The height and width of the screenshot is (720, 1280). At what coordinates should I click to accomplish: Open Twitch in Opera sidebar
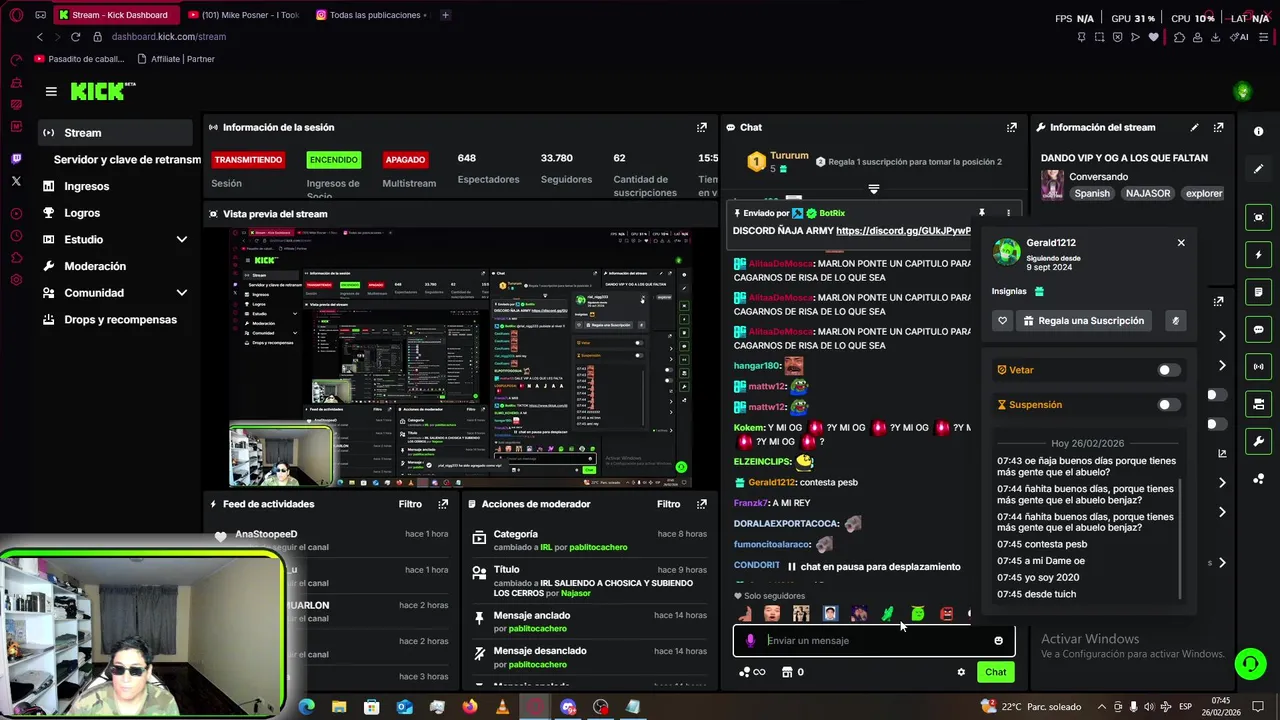point(16,159)
